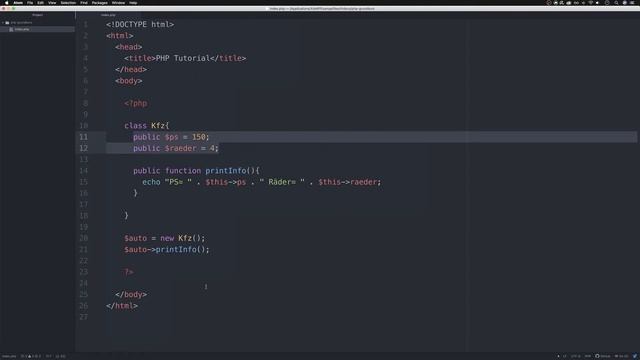Open the Packages menu
Screen dimensions: 640x360
99,2
